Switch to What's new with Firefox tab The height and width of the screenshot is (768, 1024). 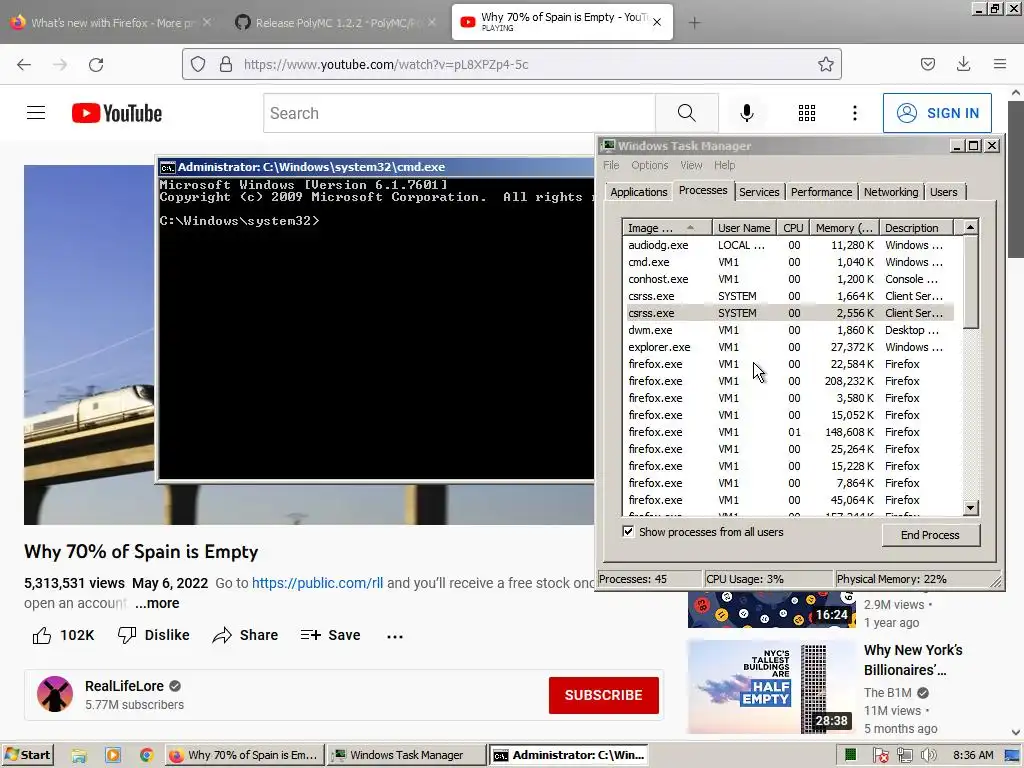111,23
